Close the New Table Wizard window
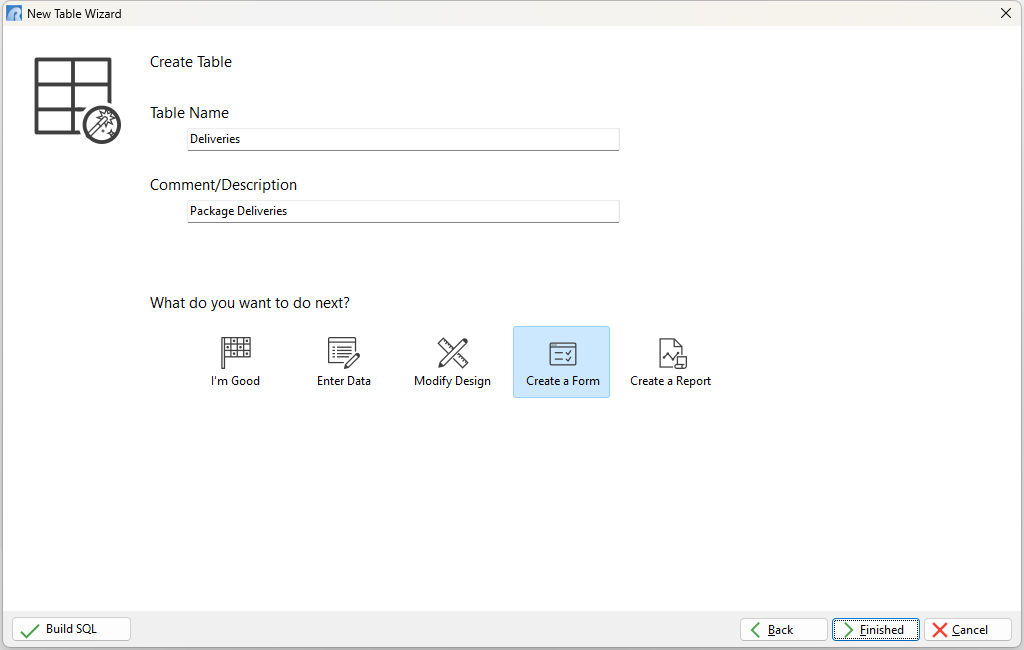Viewport: 1024px width, 650px height. [x=1006, y=13]
